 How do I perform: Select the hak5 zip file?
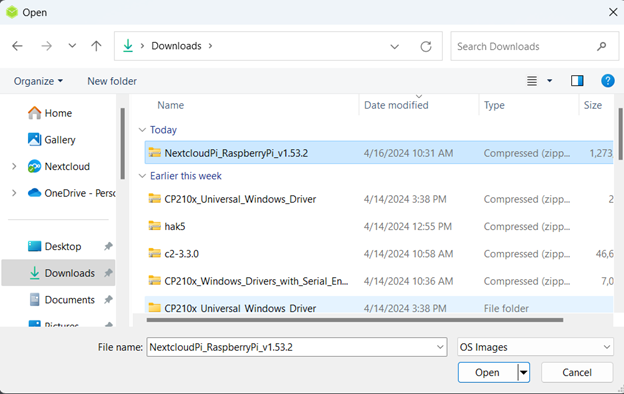coord(378,226)
